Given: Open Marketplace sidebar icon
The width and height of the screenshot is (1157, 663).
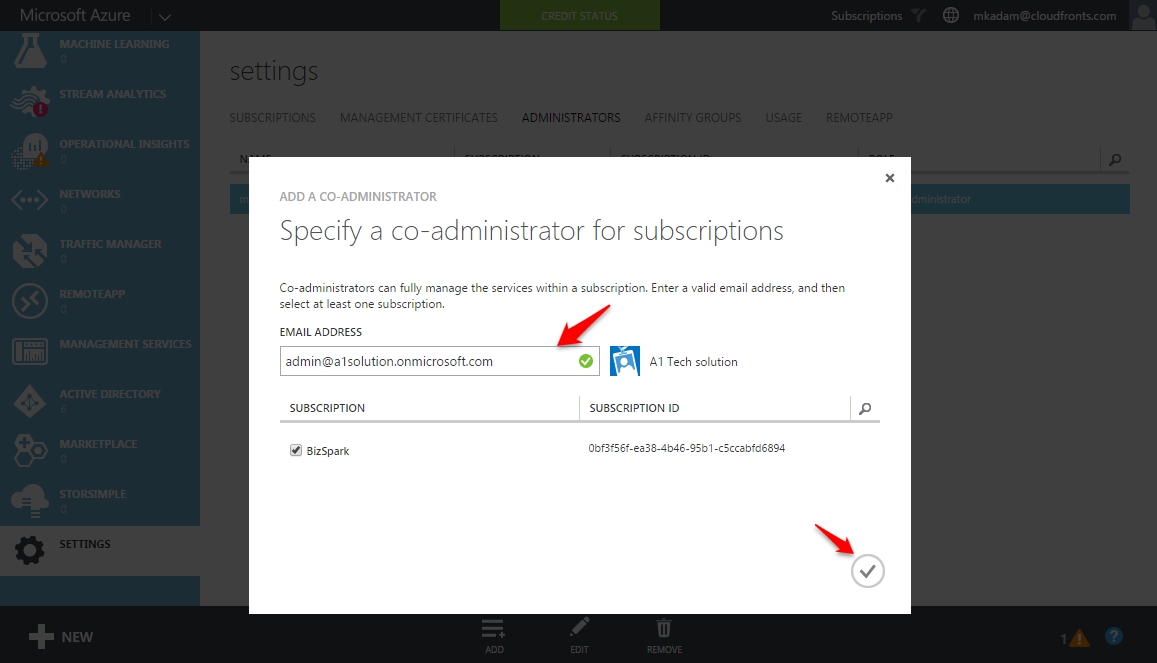Looking at the screenshot, I should point(30,451).
